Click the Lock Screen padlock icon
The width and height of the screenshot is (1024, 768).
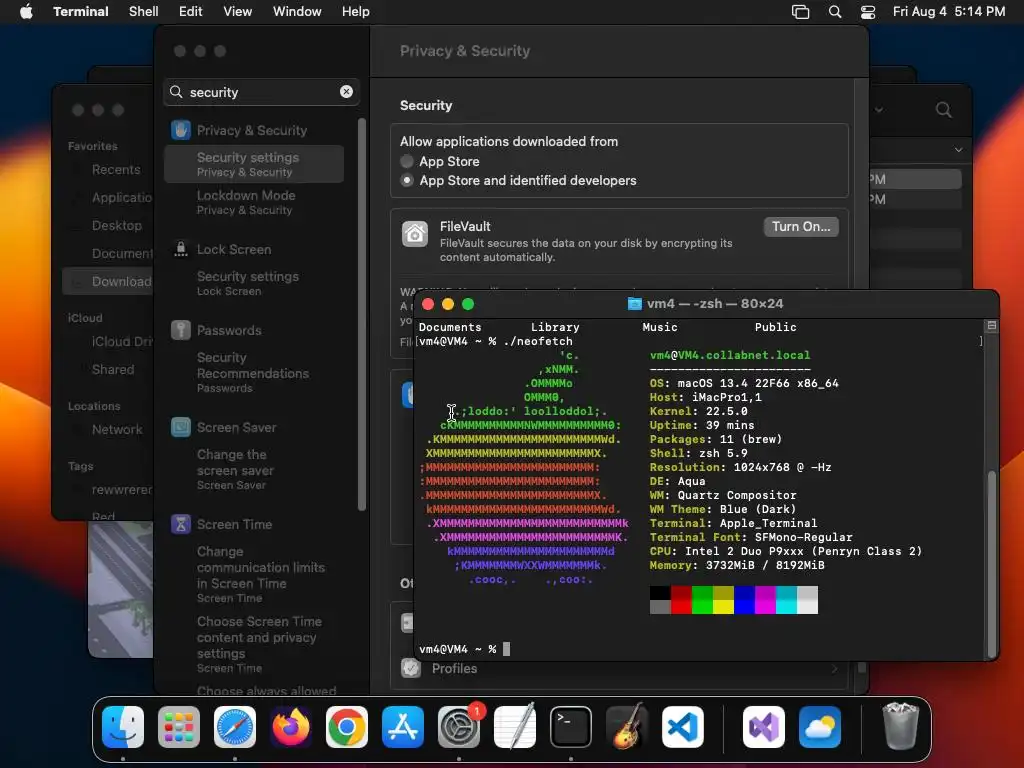tap(181, 249)
